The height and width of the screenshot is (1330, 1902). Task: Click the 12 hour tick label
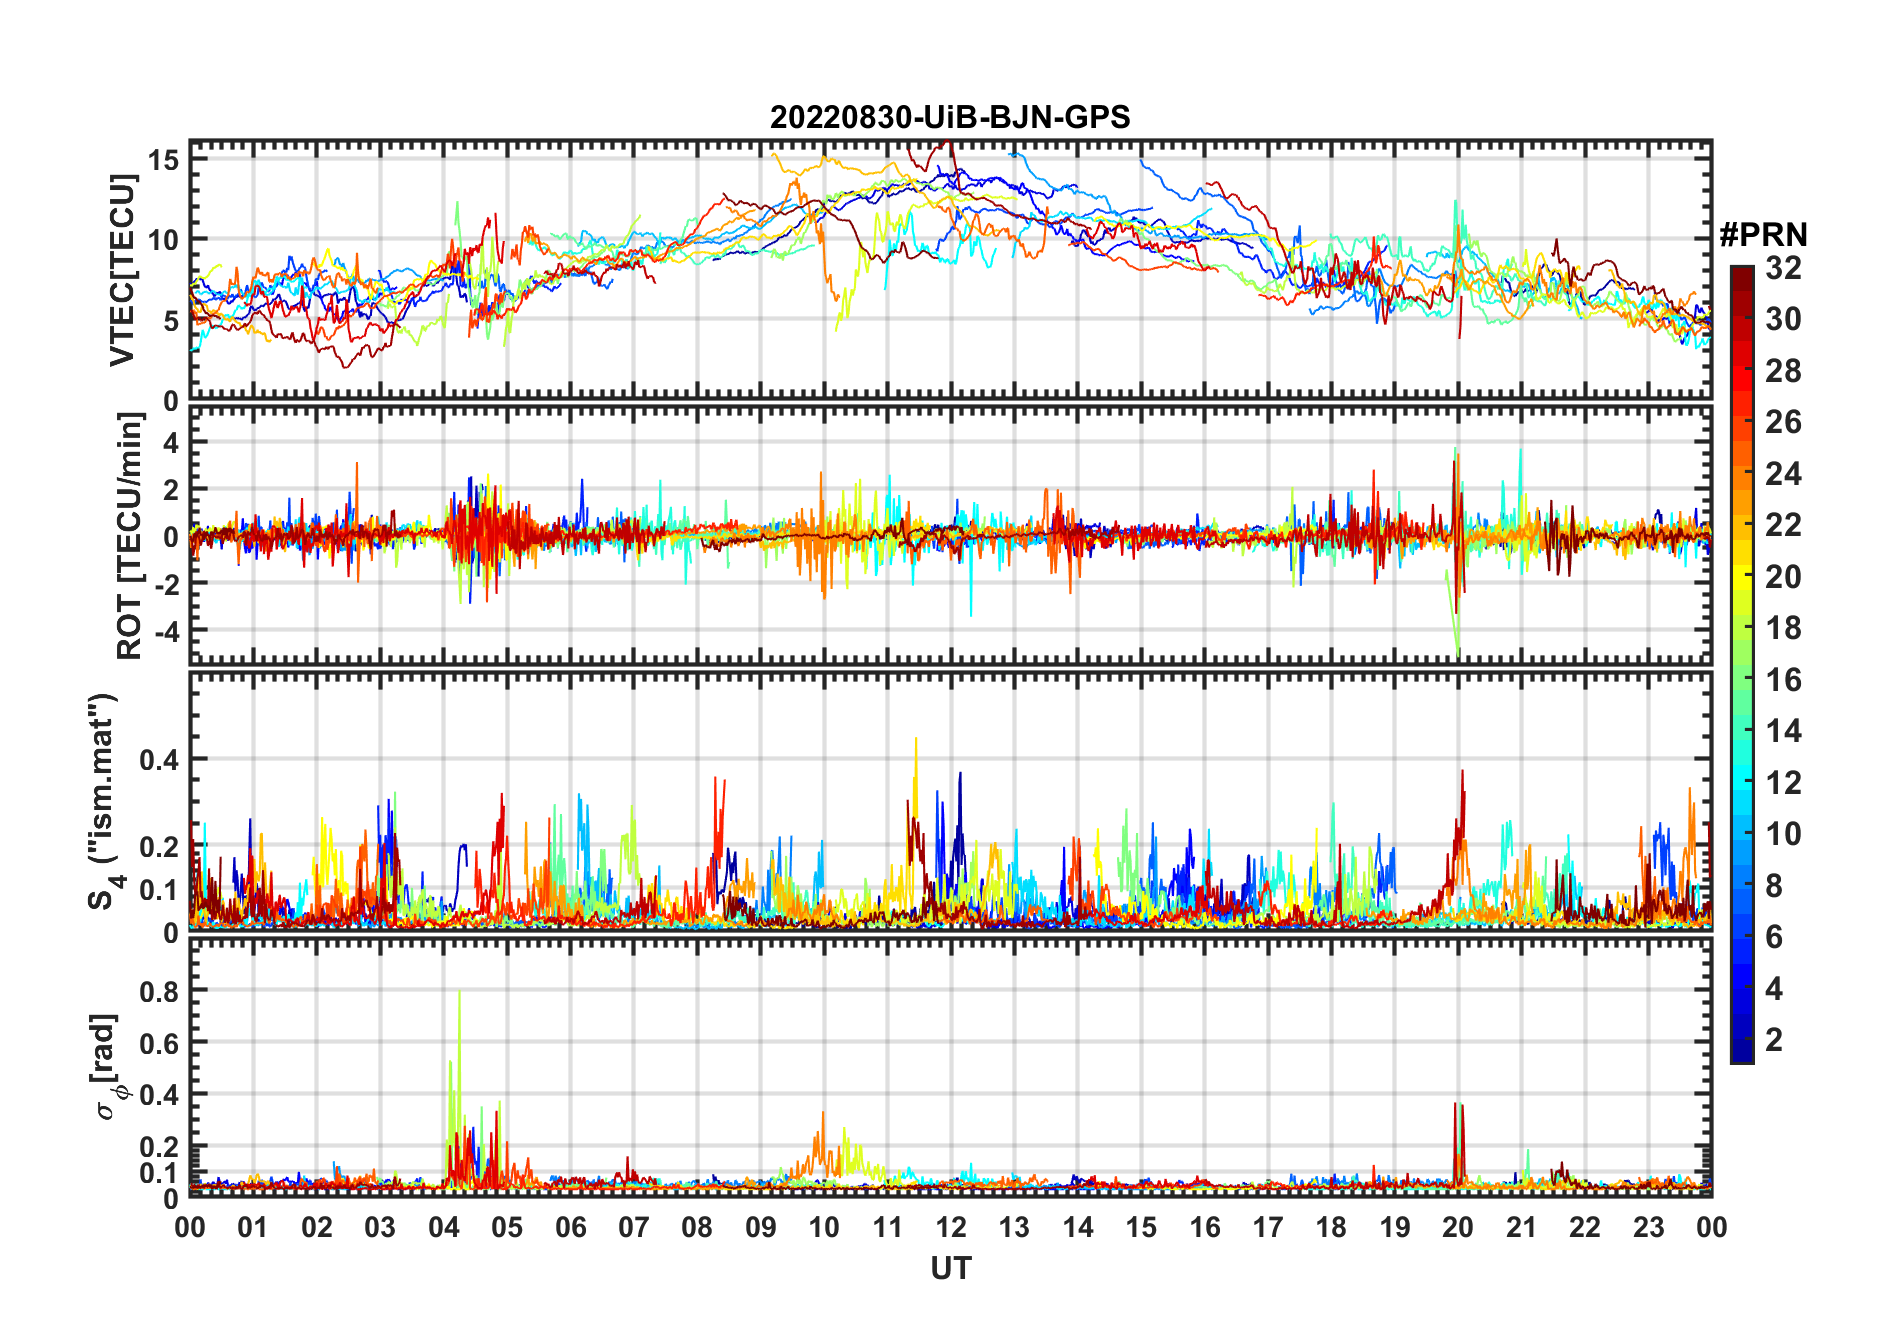tap(951, 1227)
